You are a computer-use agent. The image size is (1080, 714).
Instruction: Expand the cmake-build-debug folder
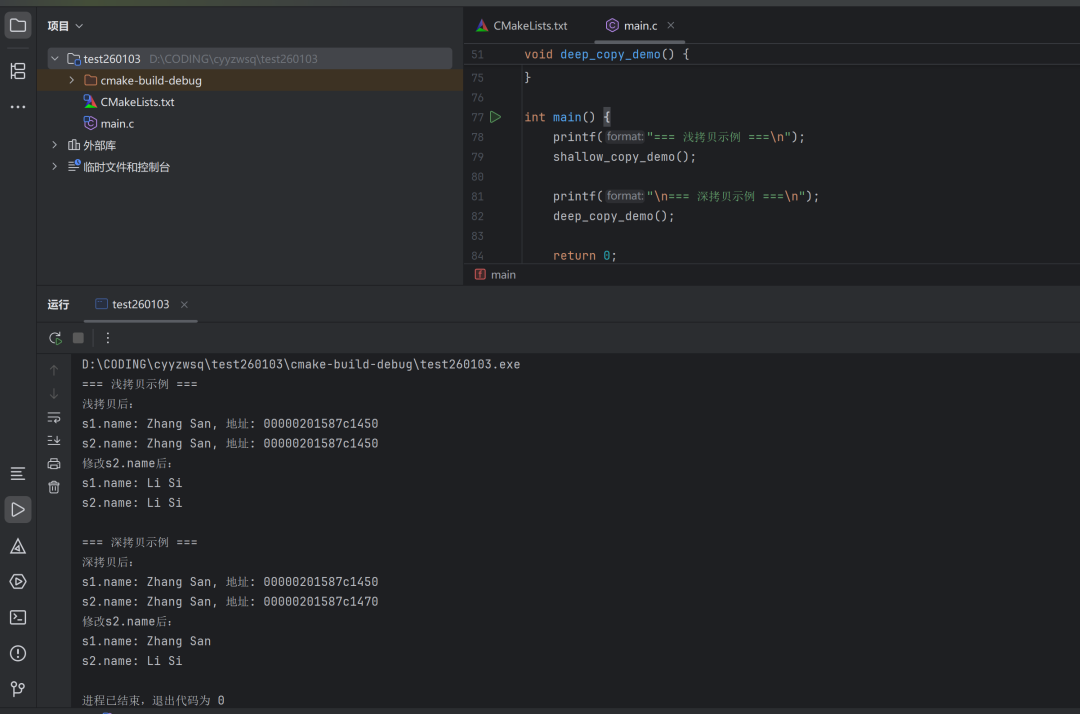[71, 80]
